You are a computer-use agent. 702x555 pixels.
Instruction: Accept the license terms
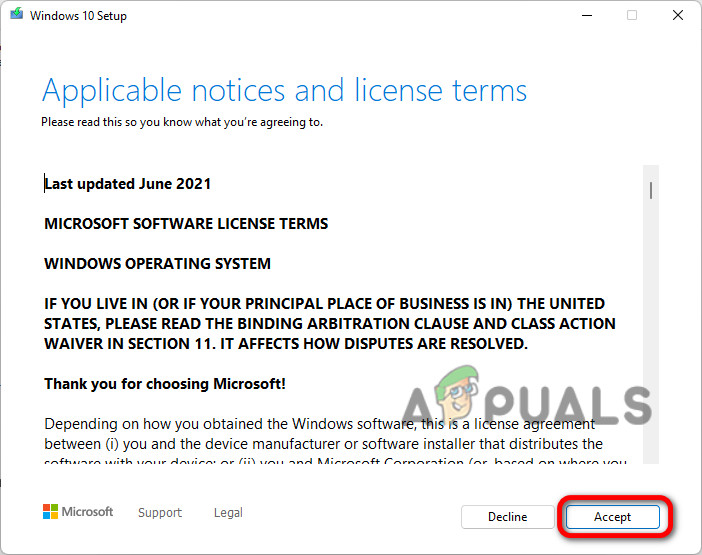pos(612,517)
